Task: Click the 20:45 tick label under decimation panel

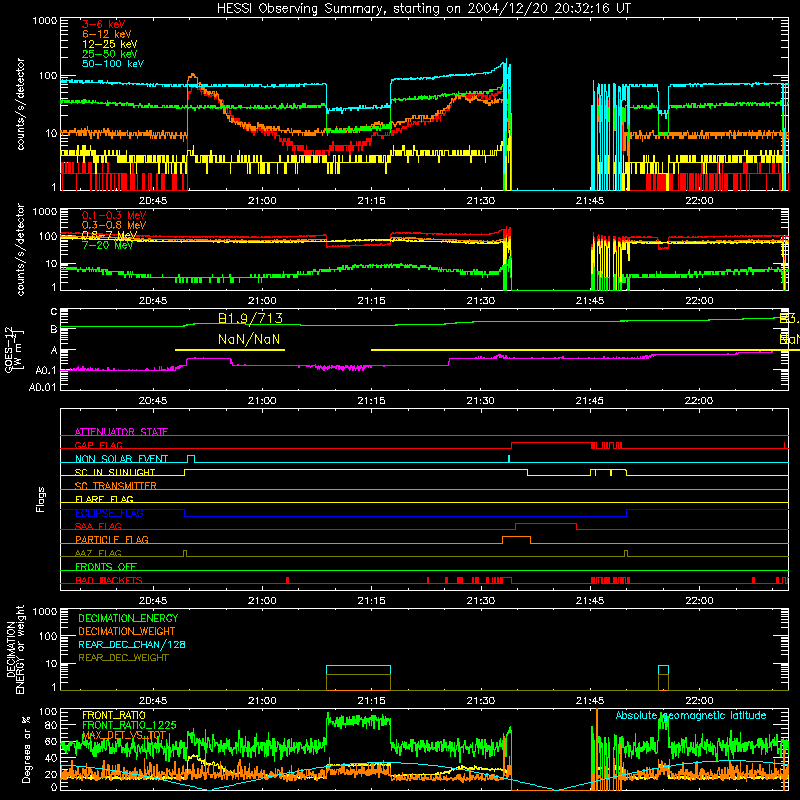Action: [x=153, y=701]
